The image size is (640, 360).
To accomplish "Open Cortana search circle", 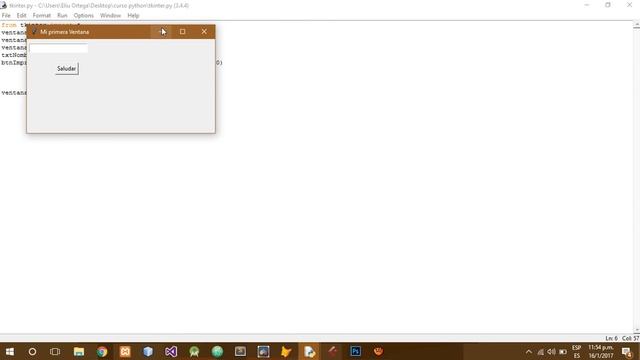I will (32, 351).
